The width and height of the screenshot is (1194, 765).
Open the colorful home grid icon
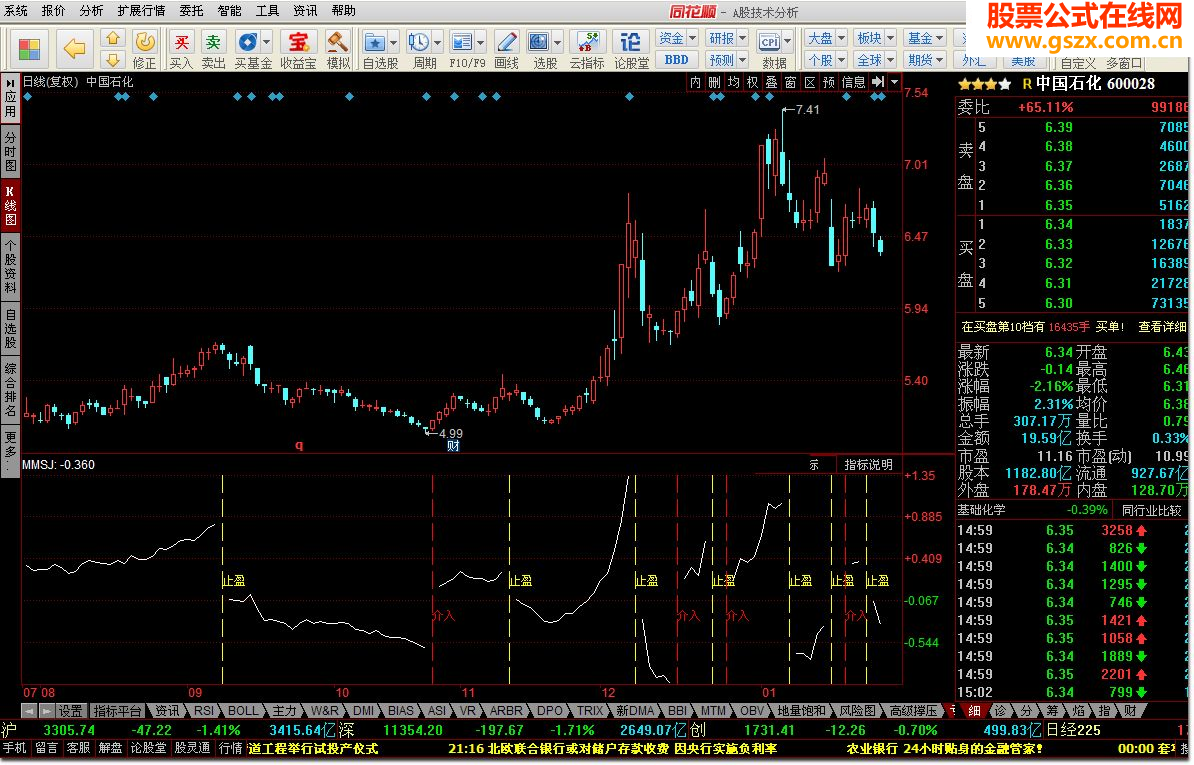click(x=29, y=49)
